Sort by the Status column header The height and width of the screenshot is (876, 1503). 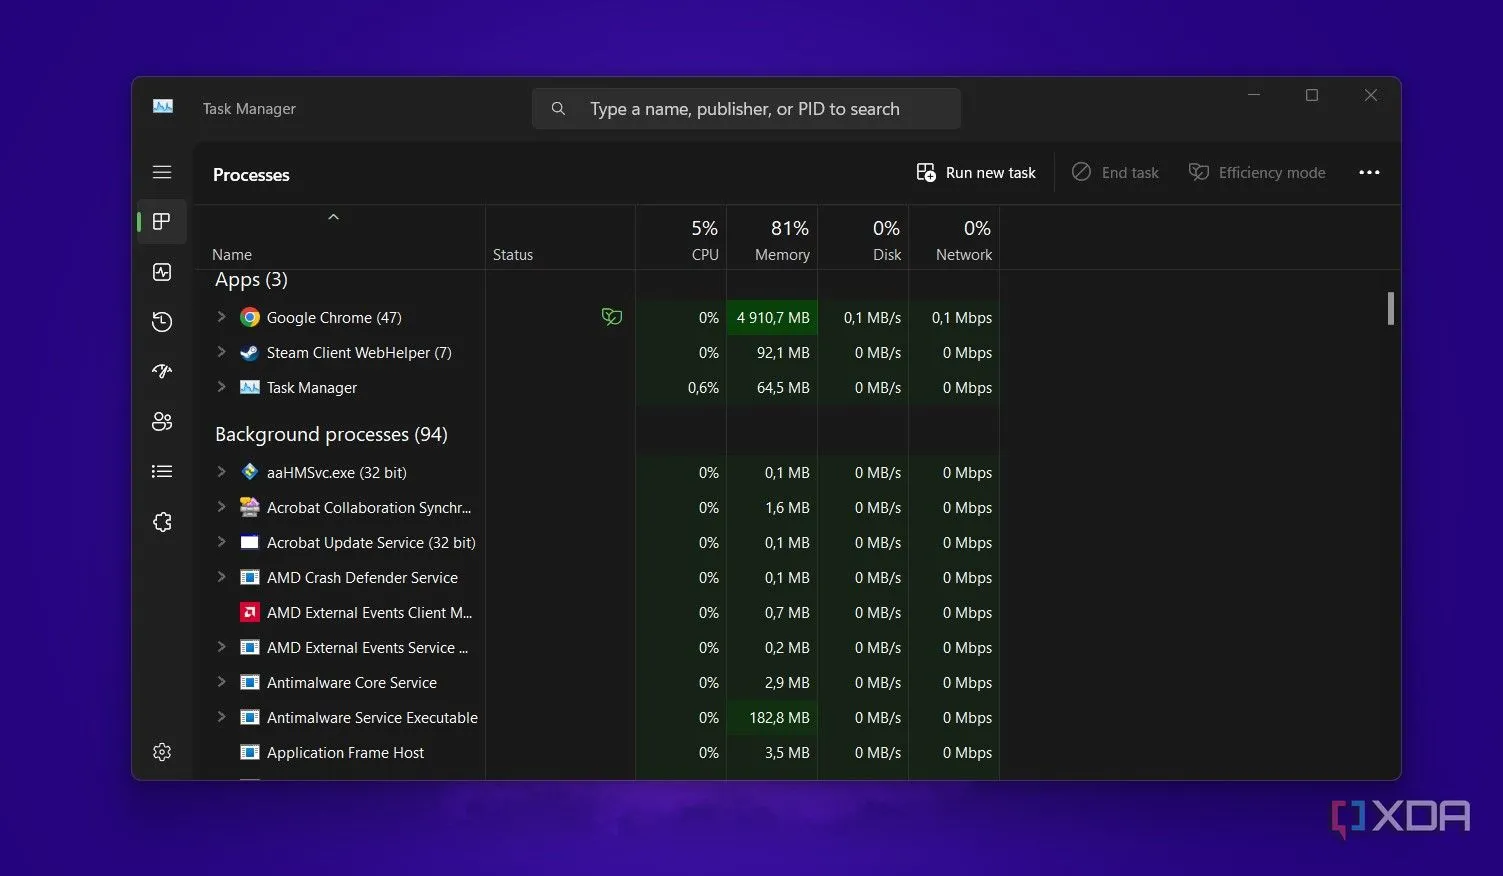560,238
